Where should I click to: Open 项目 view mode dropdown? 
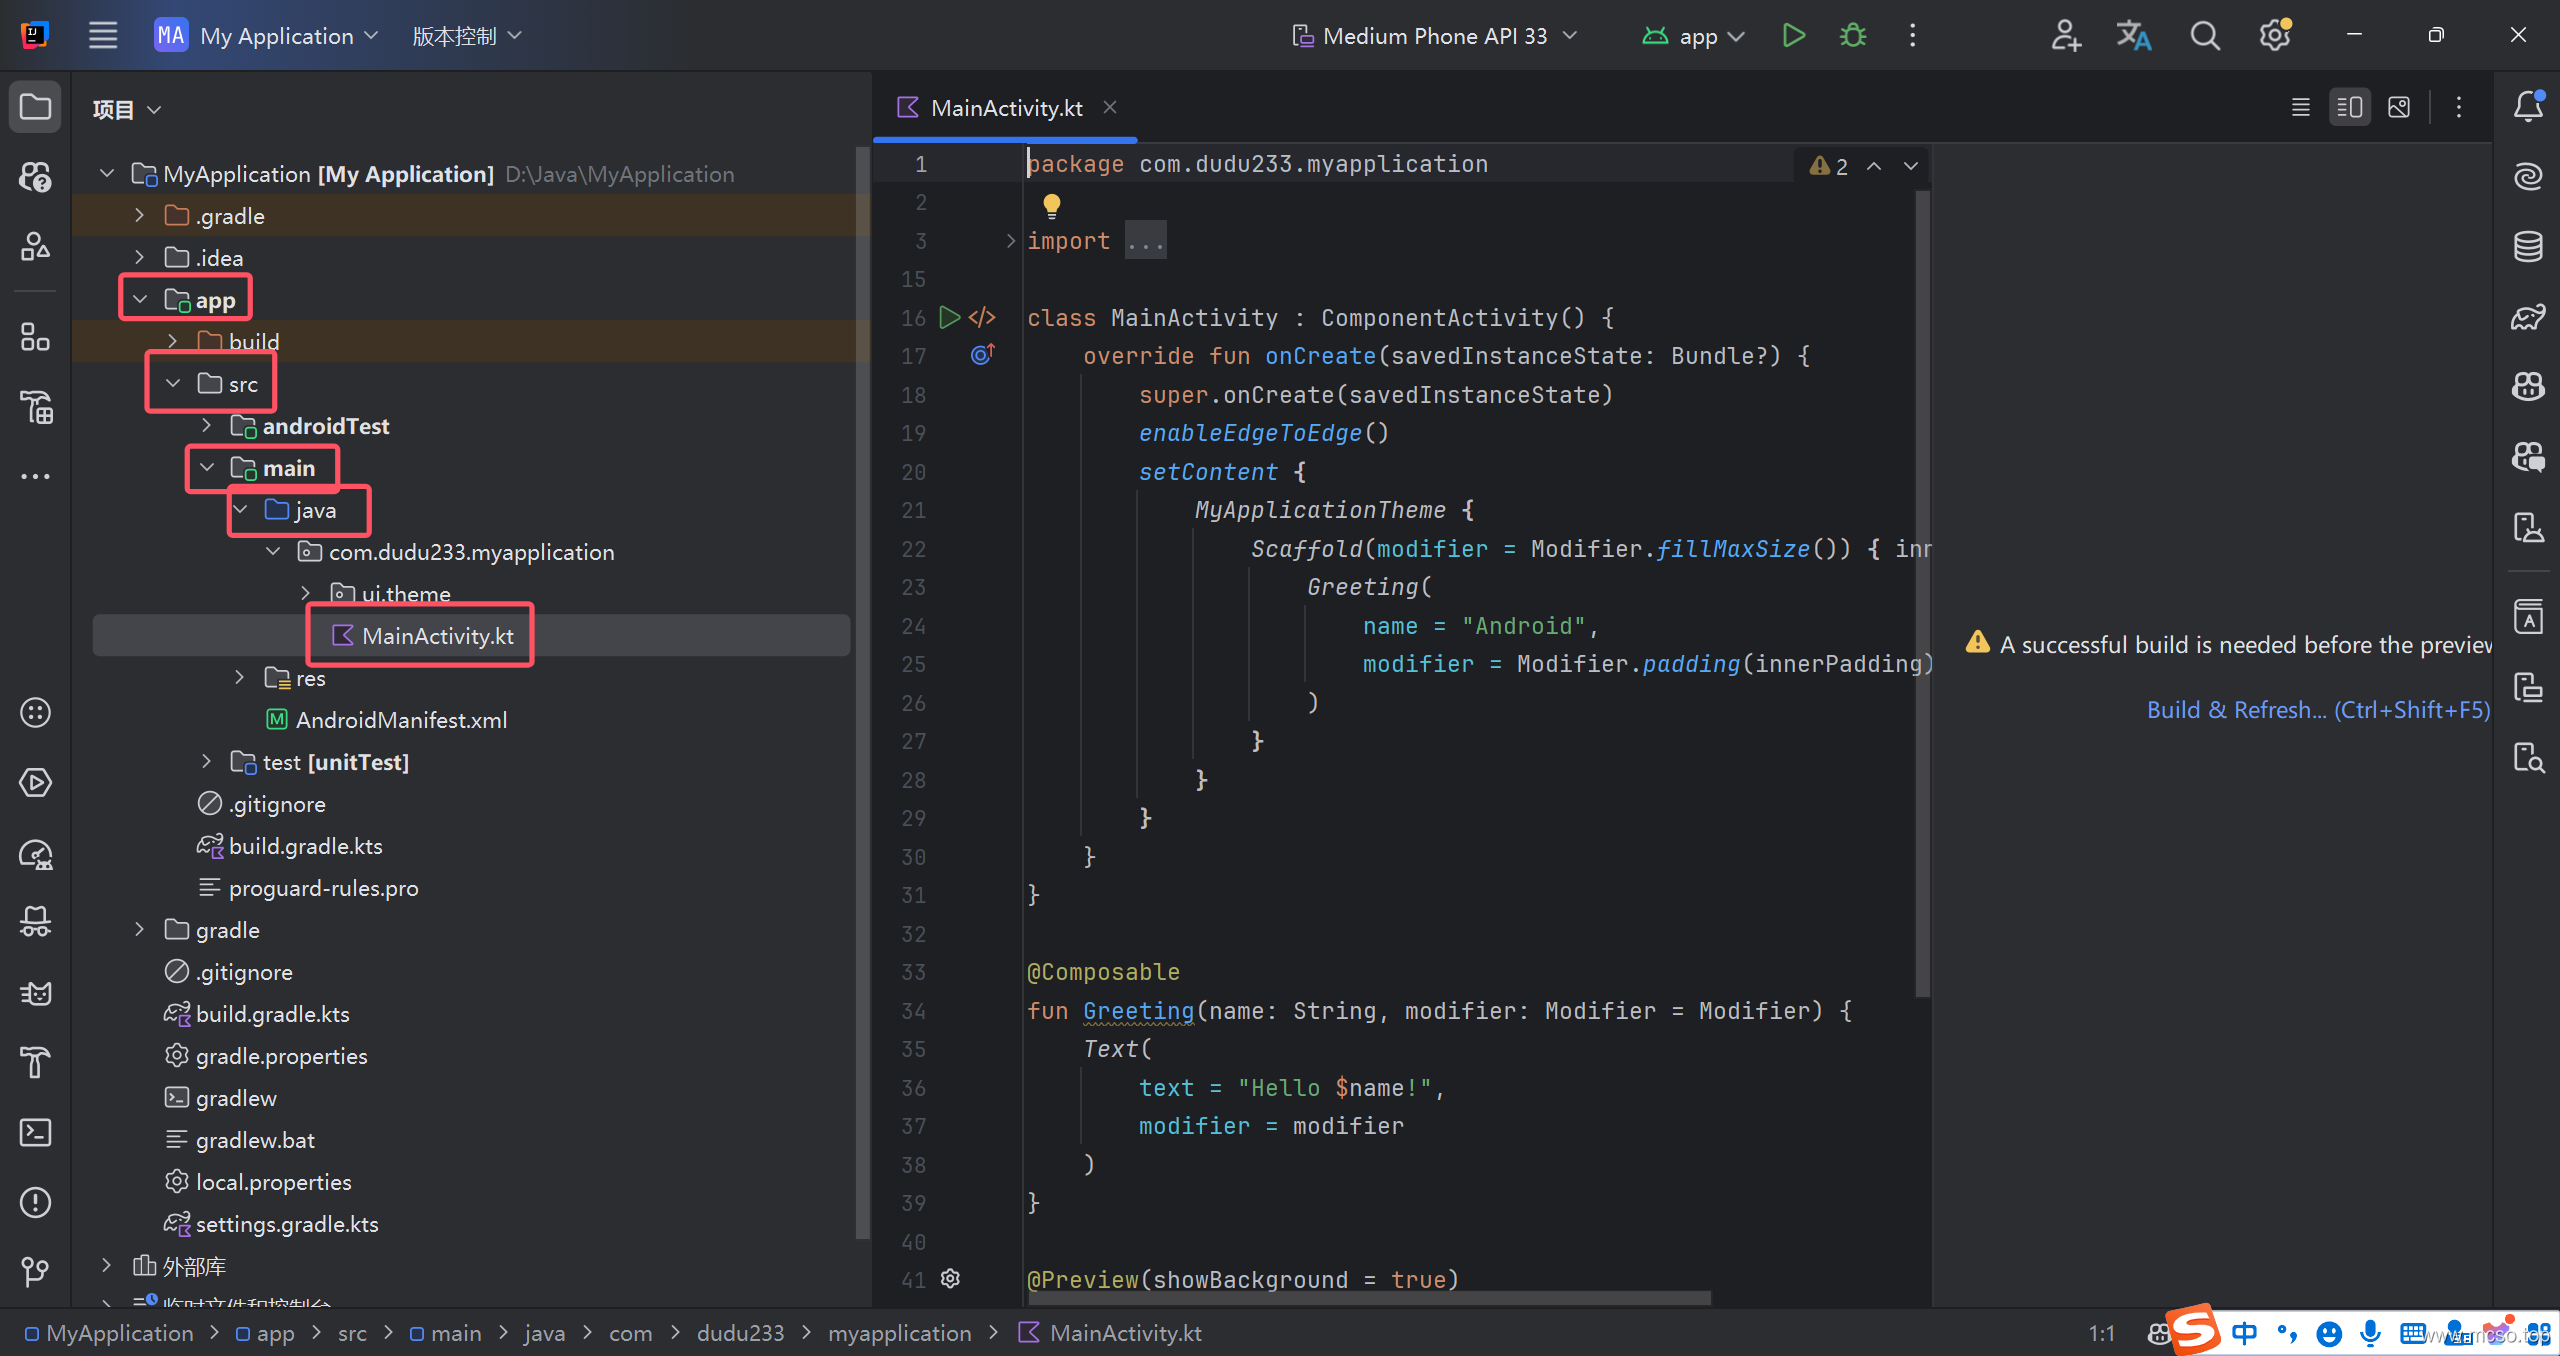(127, 109)
